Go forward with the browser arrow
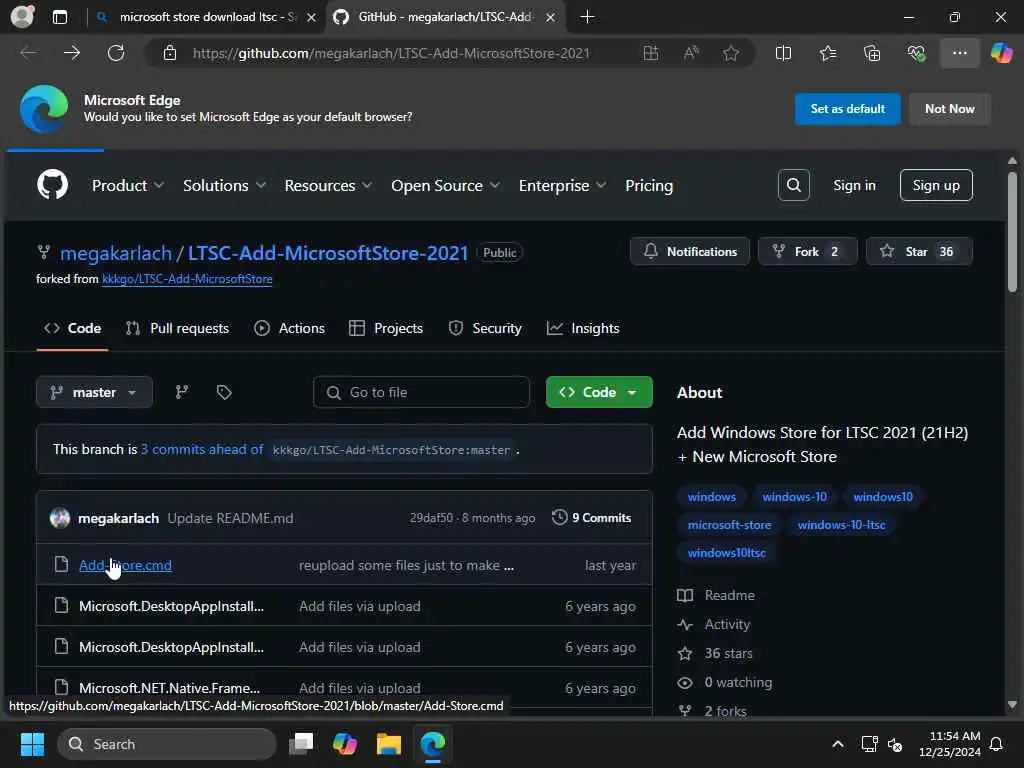Image resolution: width=1024 pixels, height=768 pixels. [x=72, y=53]
